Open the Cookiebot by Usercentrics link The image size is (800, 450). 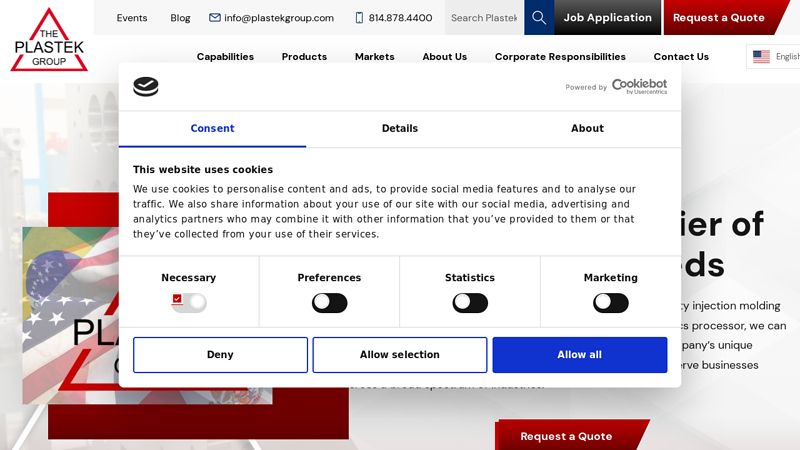[x=639, y=87]
